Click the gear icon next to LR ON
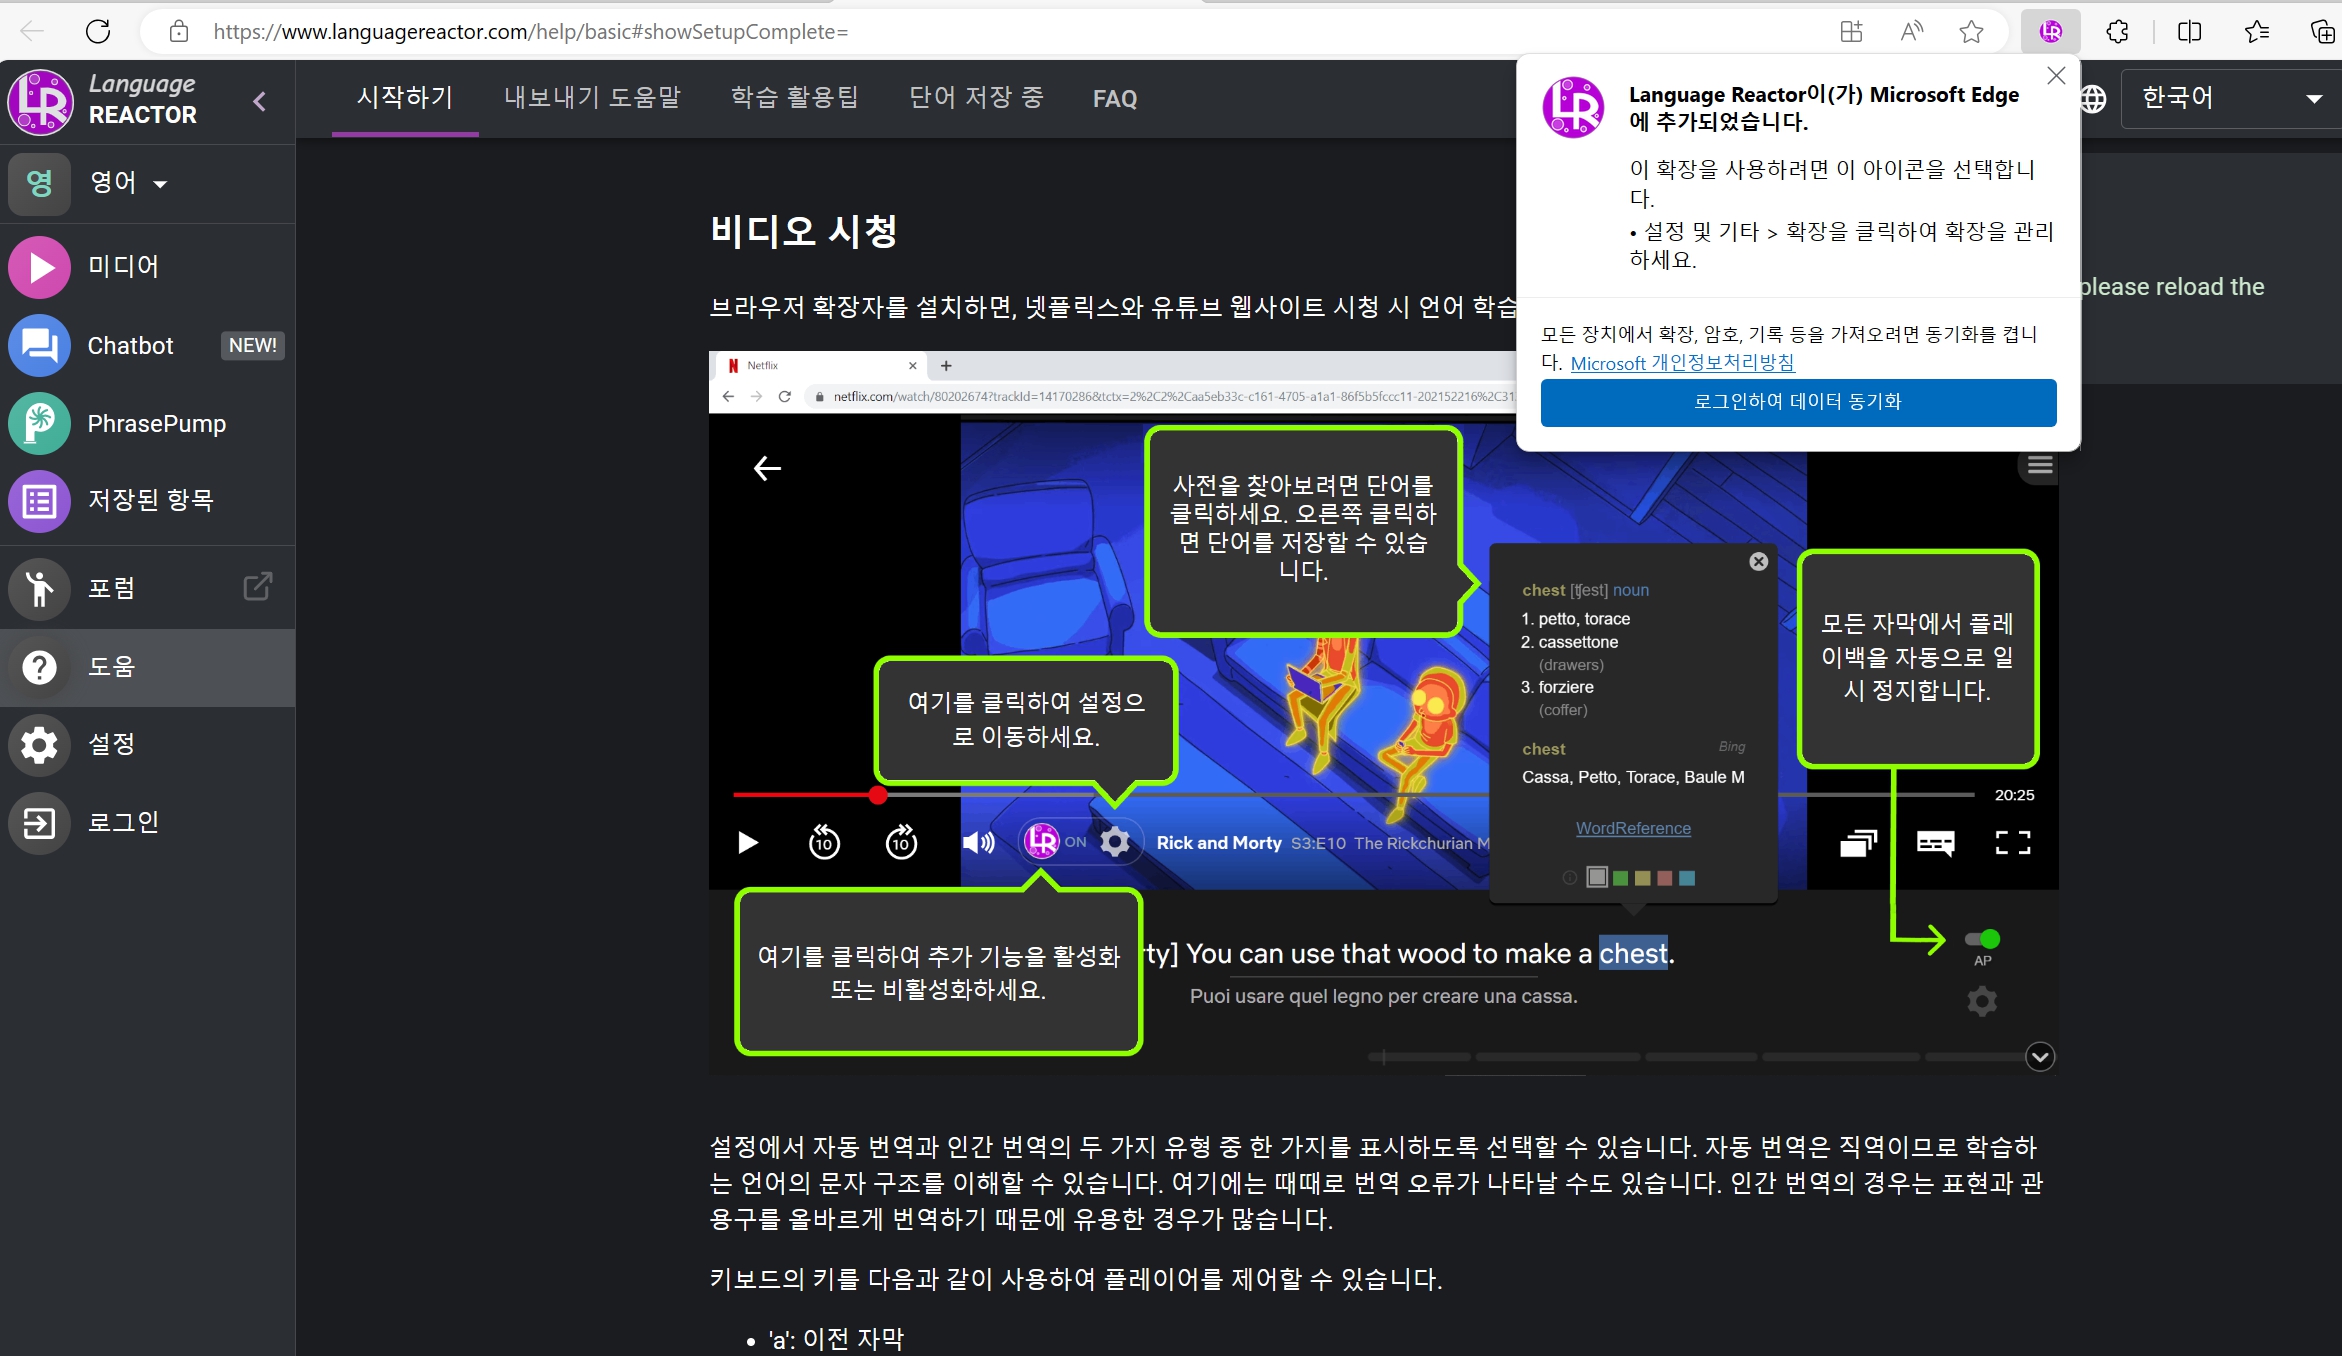 1115,842
